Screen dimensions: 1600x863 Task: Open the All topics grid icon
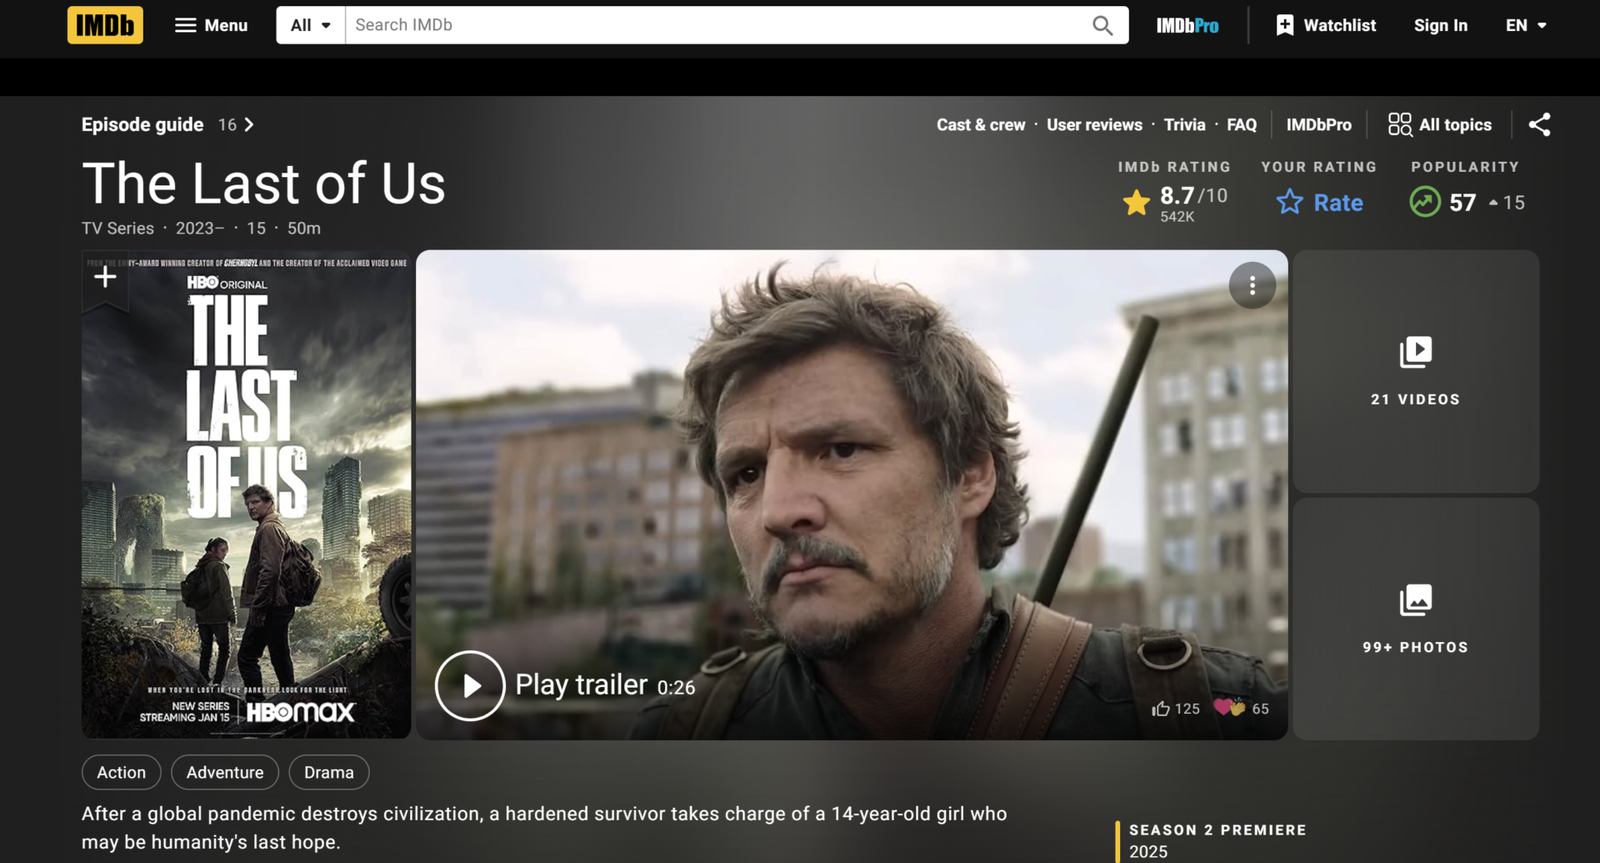tap(1399, 124)
